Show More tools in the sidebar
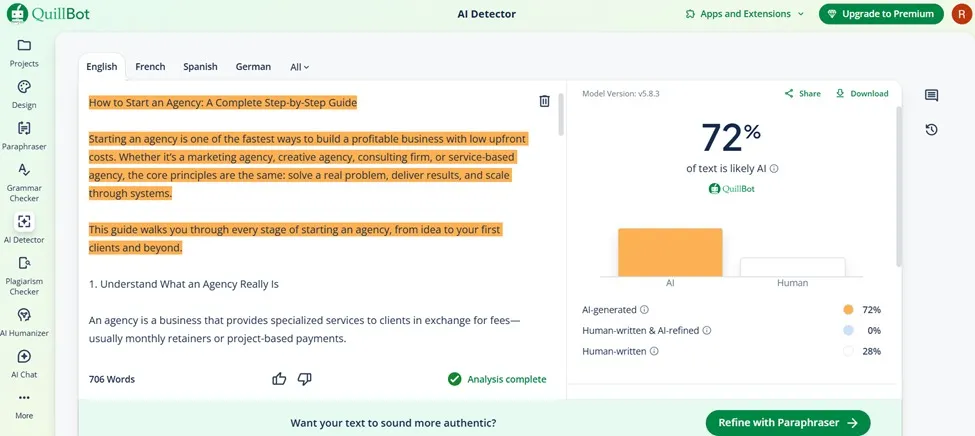Viewport: 975px width, 436px height. 24,406
